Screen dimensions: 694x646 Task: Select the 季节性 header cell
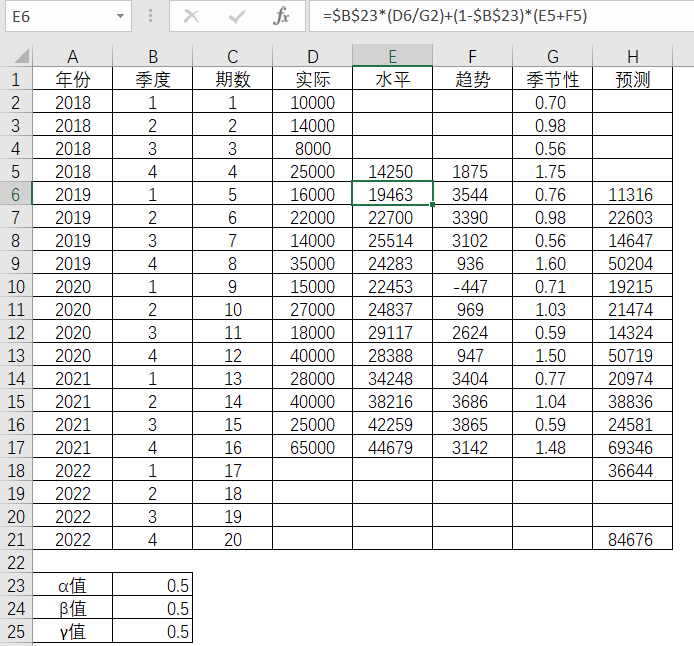click(552, 80)
